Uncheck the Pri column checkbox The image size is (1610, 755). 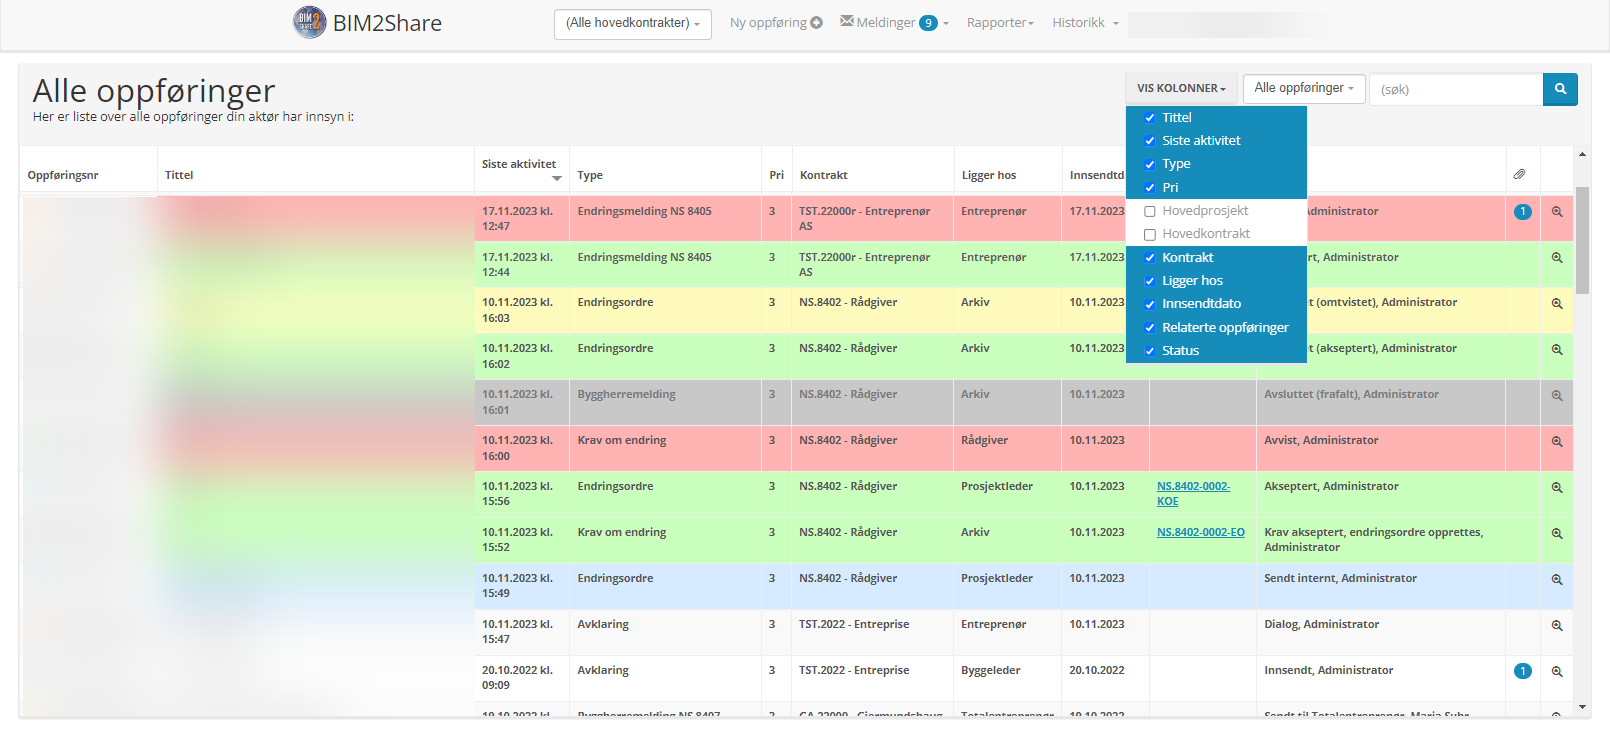(1150, 188)
